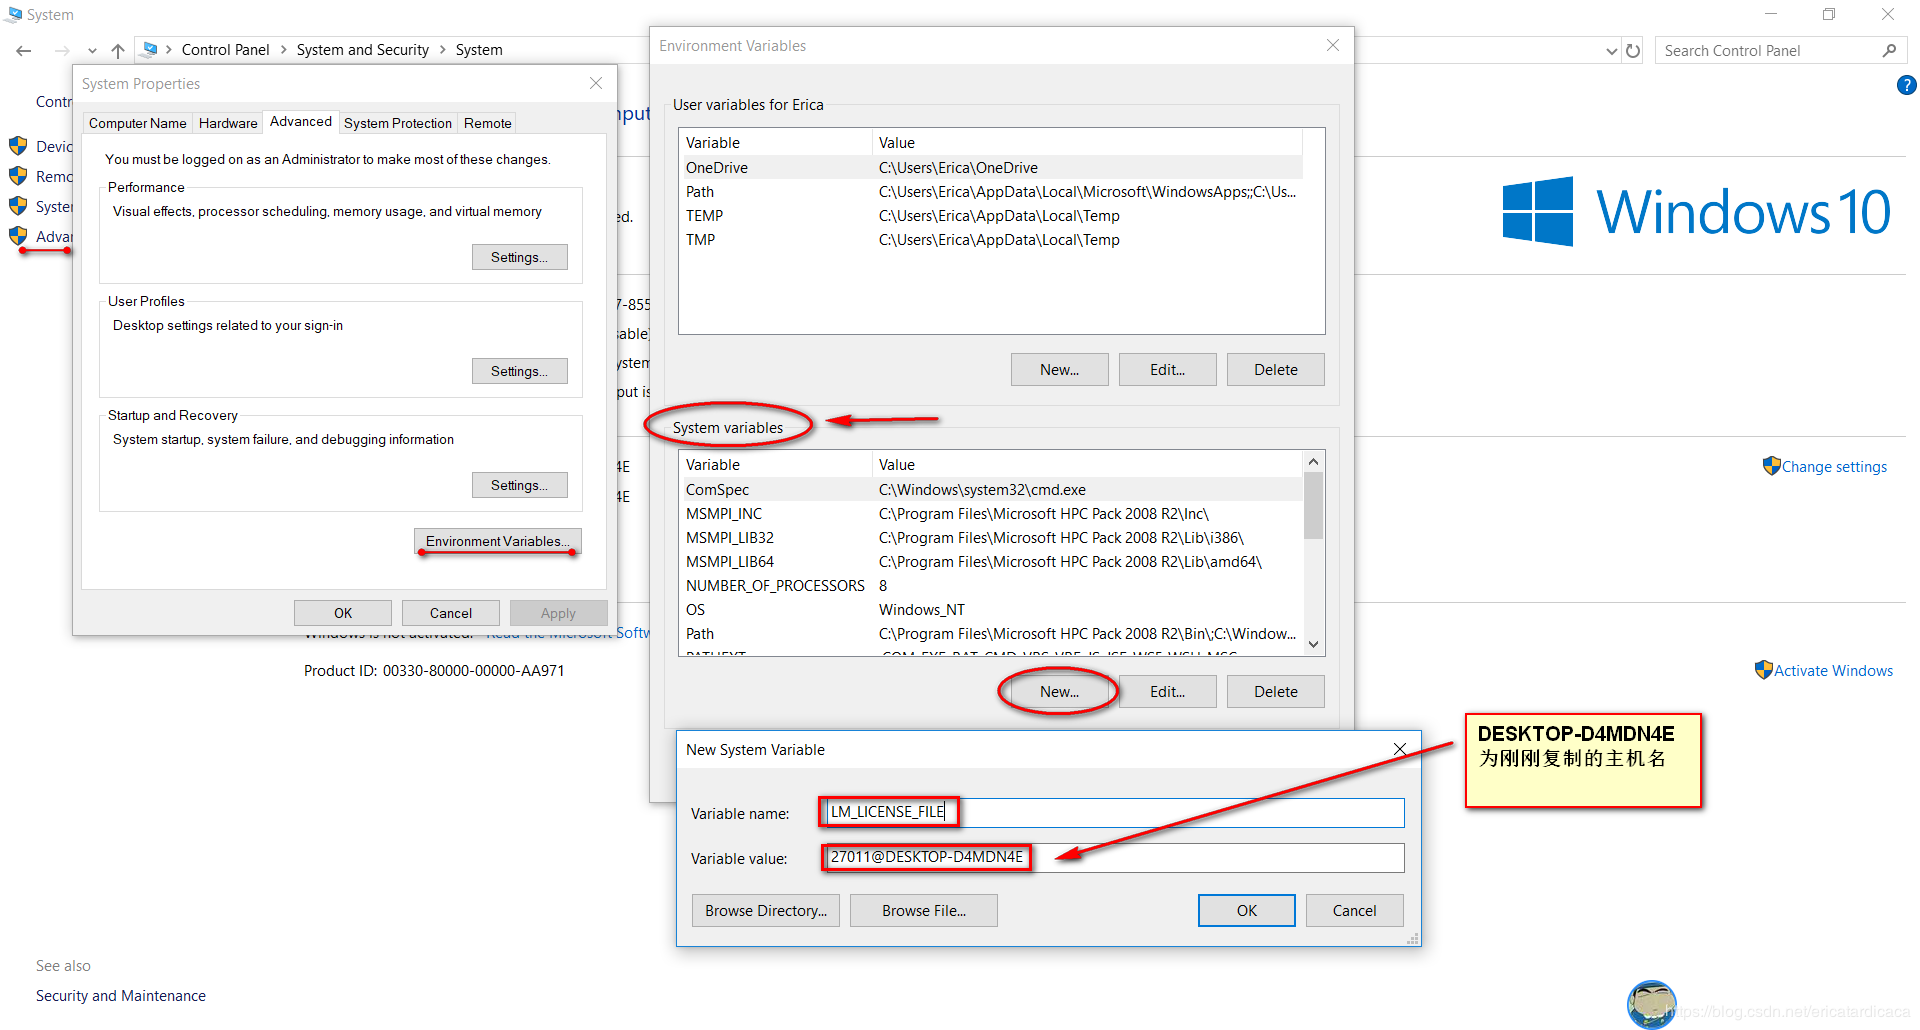Click the Up one level arrow
Screen dimensions: 1920x1030
coord(118,50)
